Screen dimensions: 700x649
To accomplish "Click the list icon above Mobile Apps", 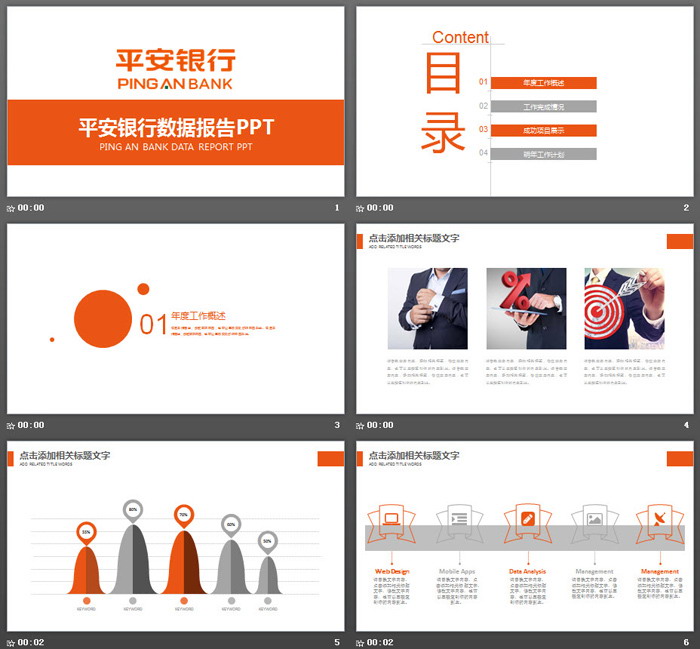I will [459, 519].
